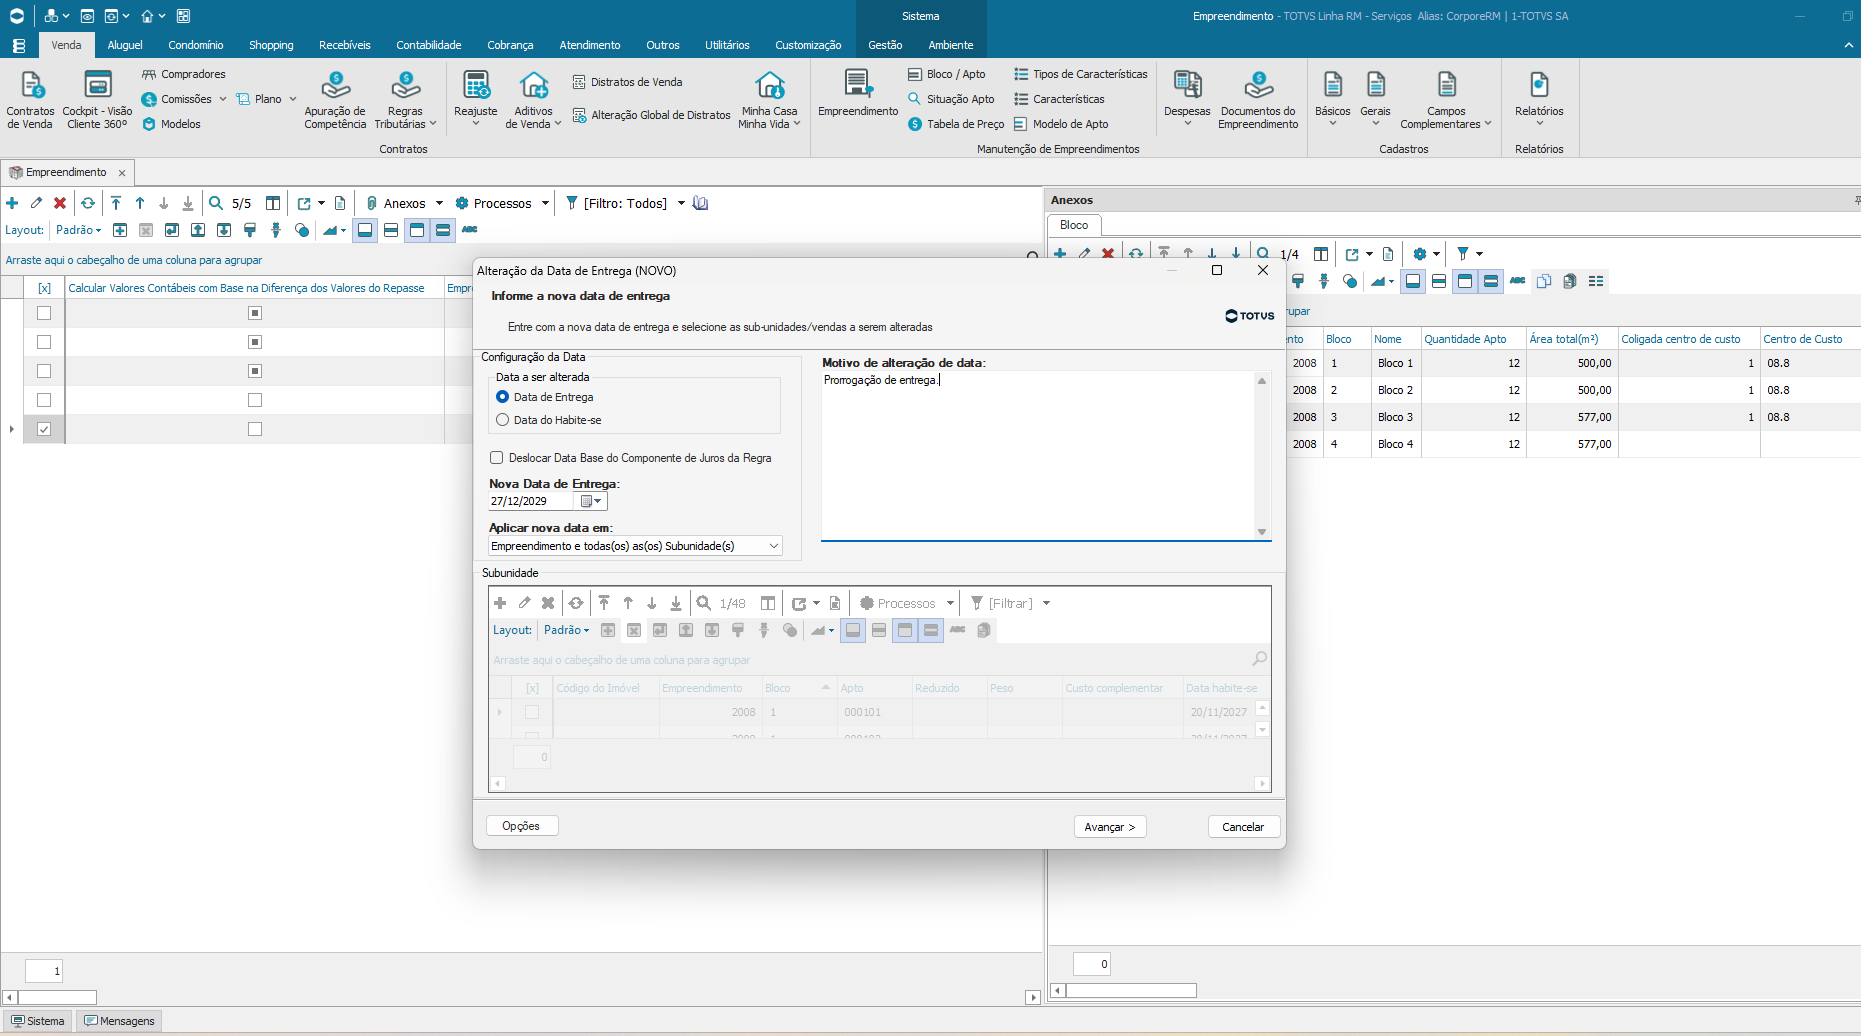Click the Cancelar button
The width and height of the screenshot is (1861, 1036).
pyautogui.click(x=1243, y=827)
